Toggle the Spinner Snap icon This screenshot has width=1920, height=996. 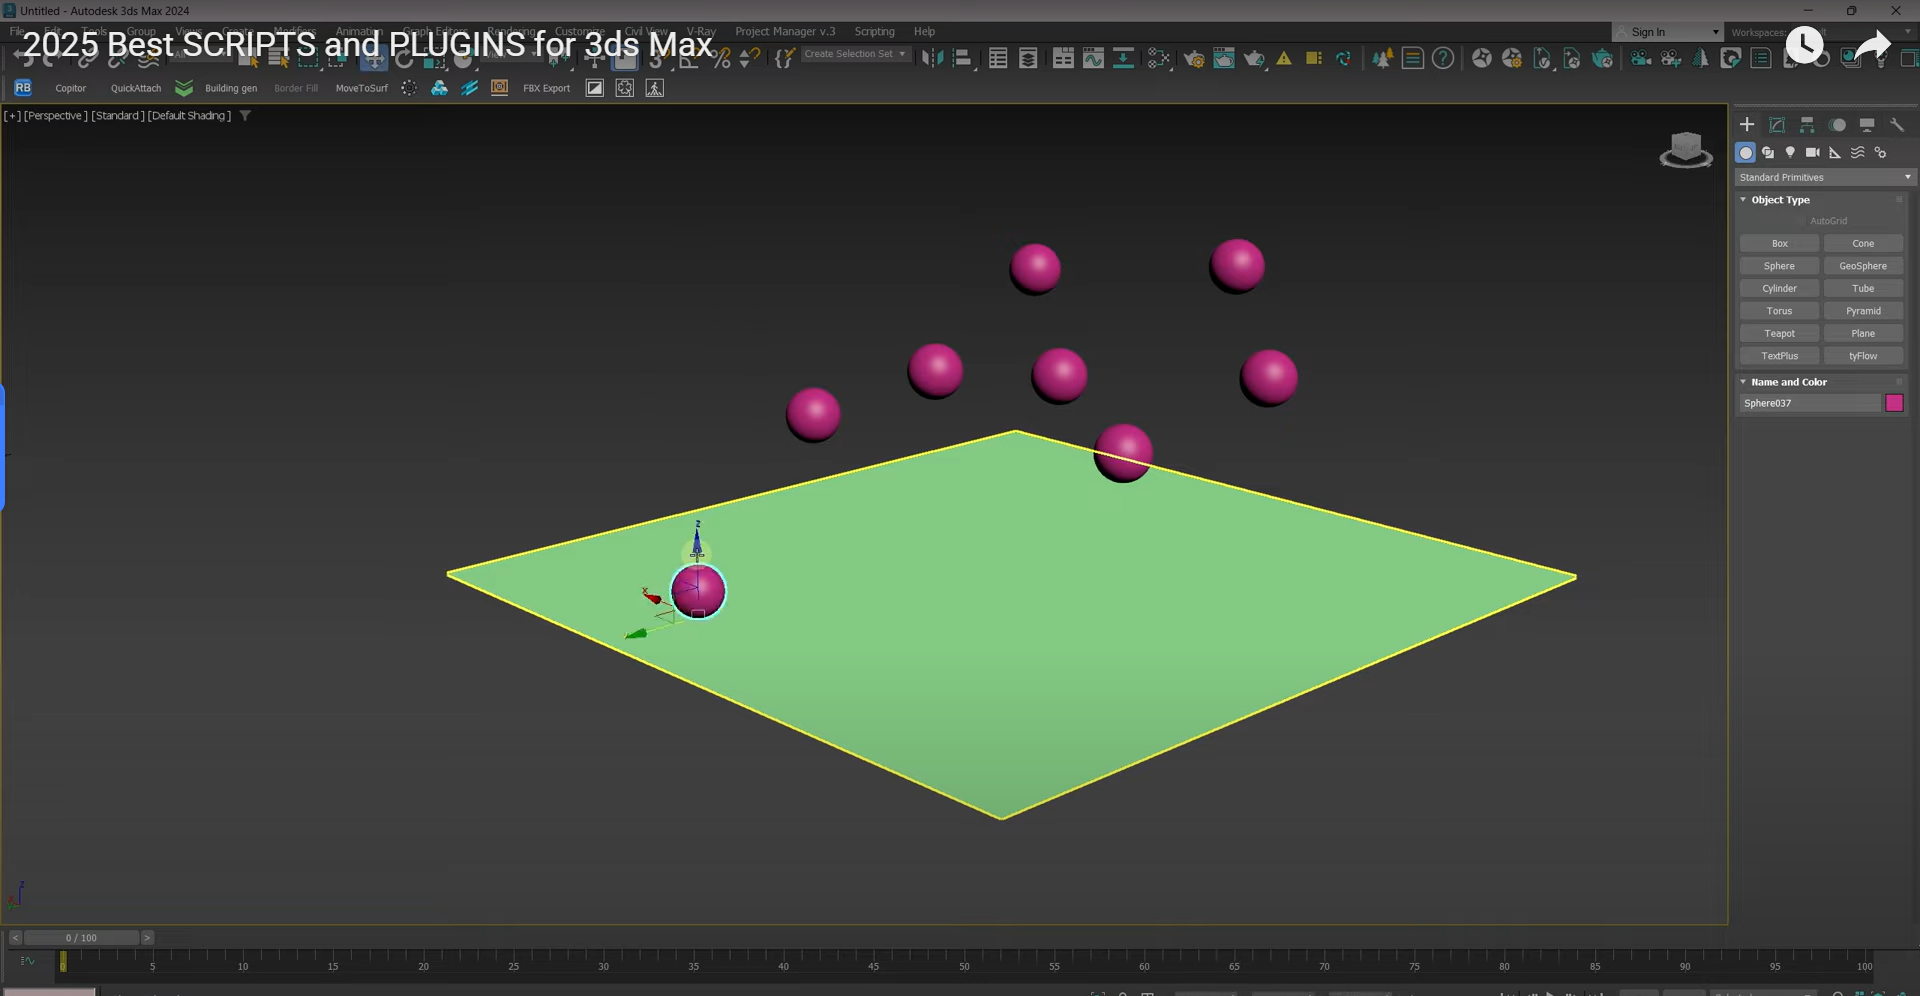pyautogui.click(x=750, y=58)
